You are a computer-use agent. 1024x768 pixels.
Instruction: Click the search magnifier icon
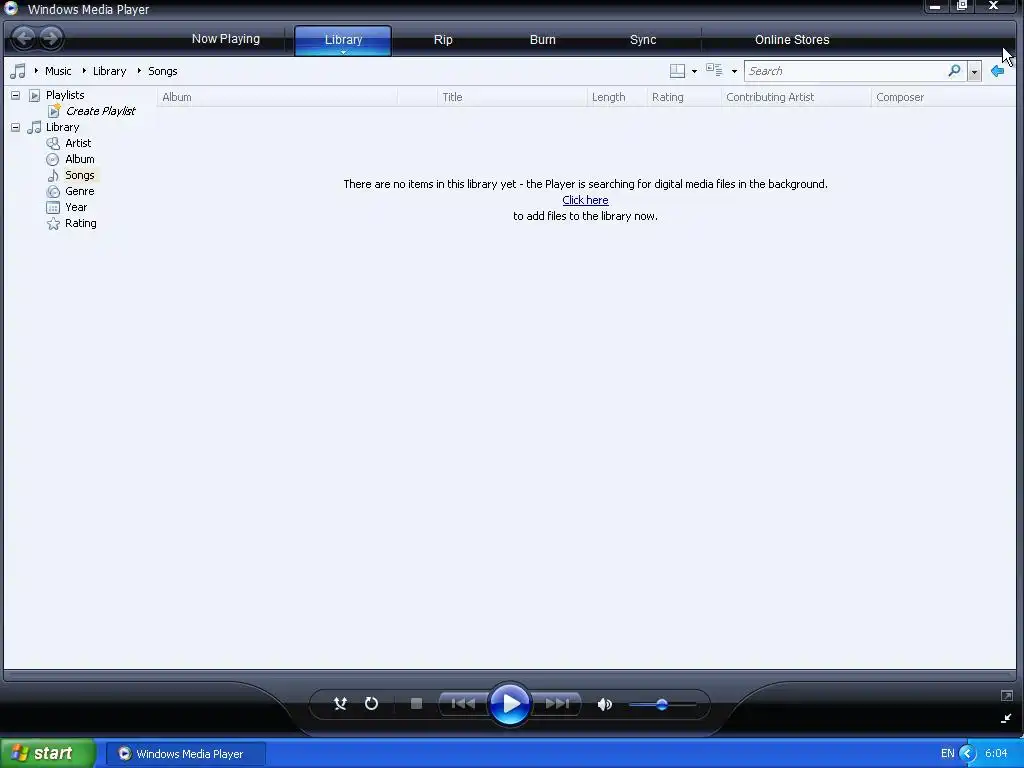pyautogui.click(x=954, y=70)
